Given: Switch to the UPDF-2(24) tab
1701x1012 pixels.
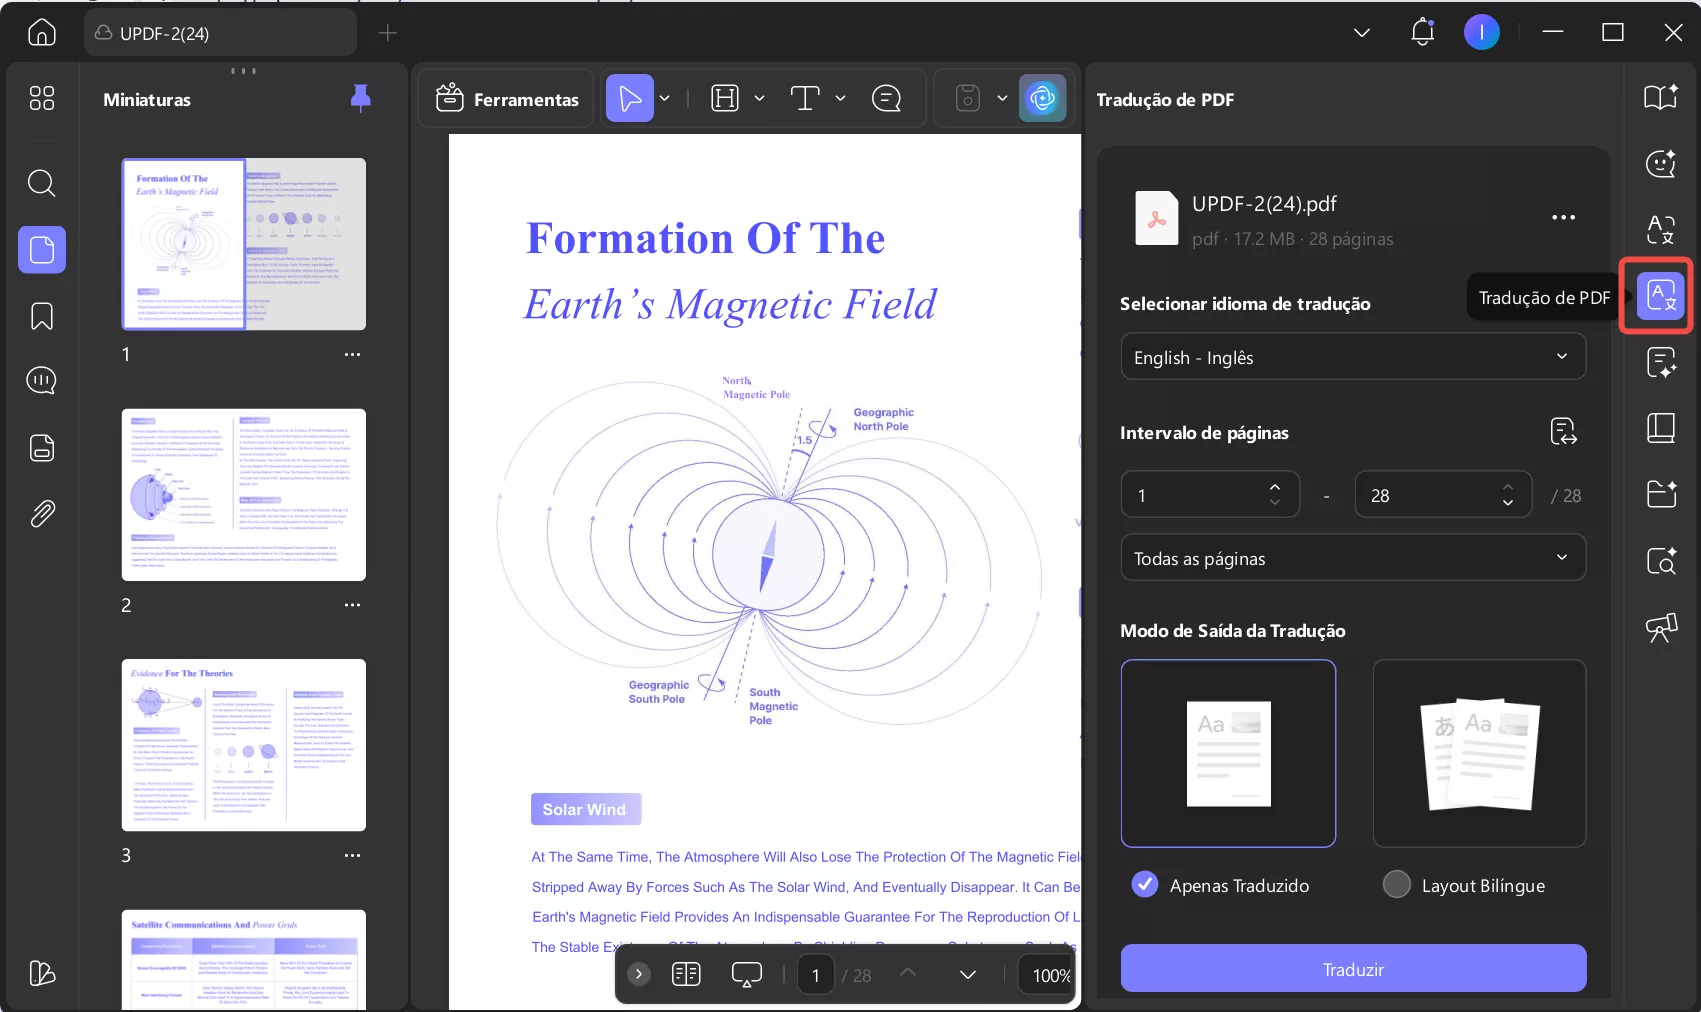Looking at the screenshot, I should pos(220,33).
